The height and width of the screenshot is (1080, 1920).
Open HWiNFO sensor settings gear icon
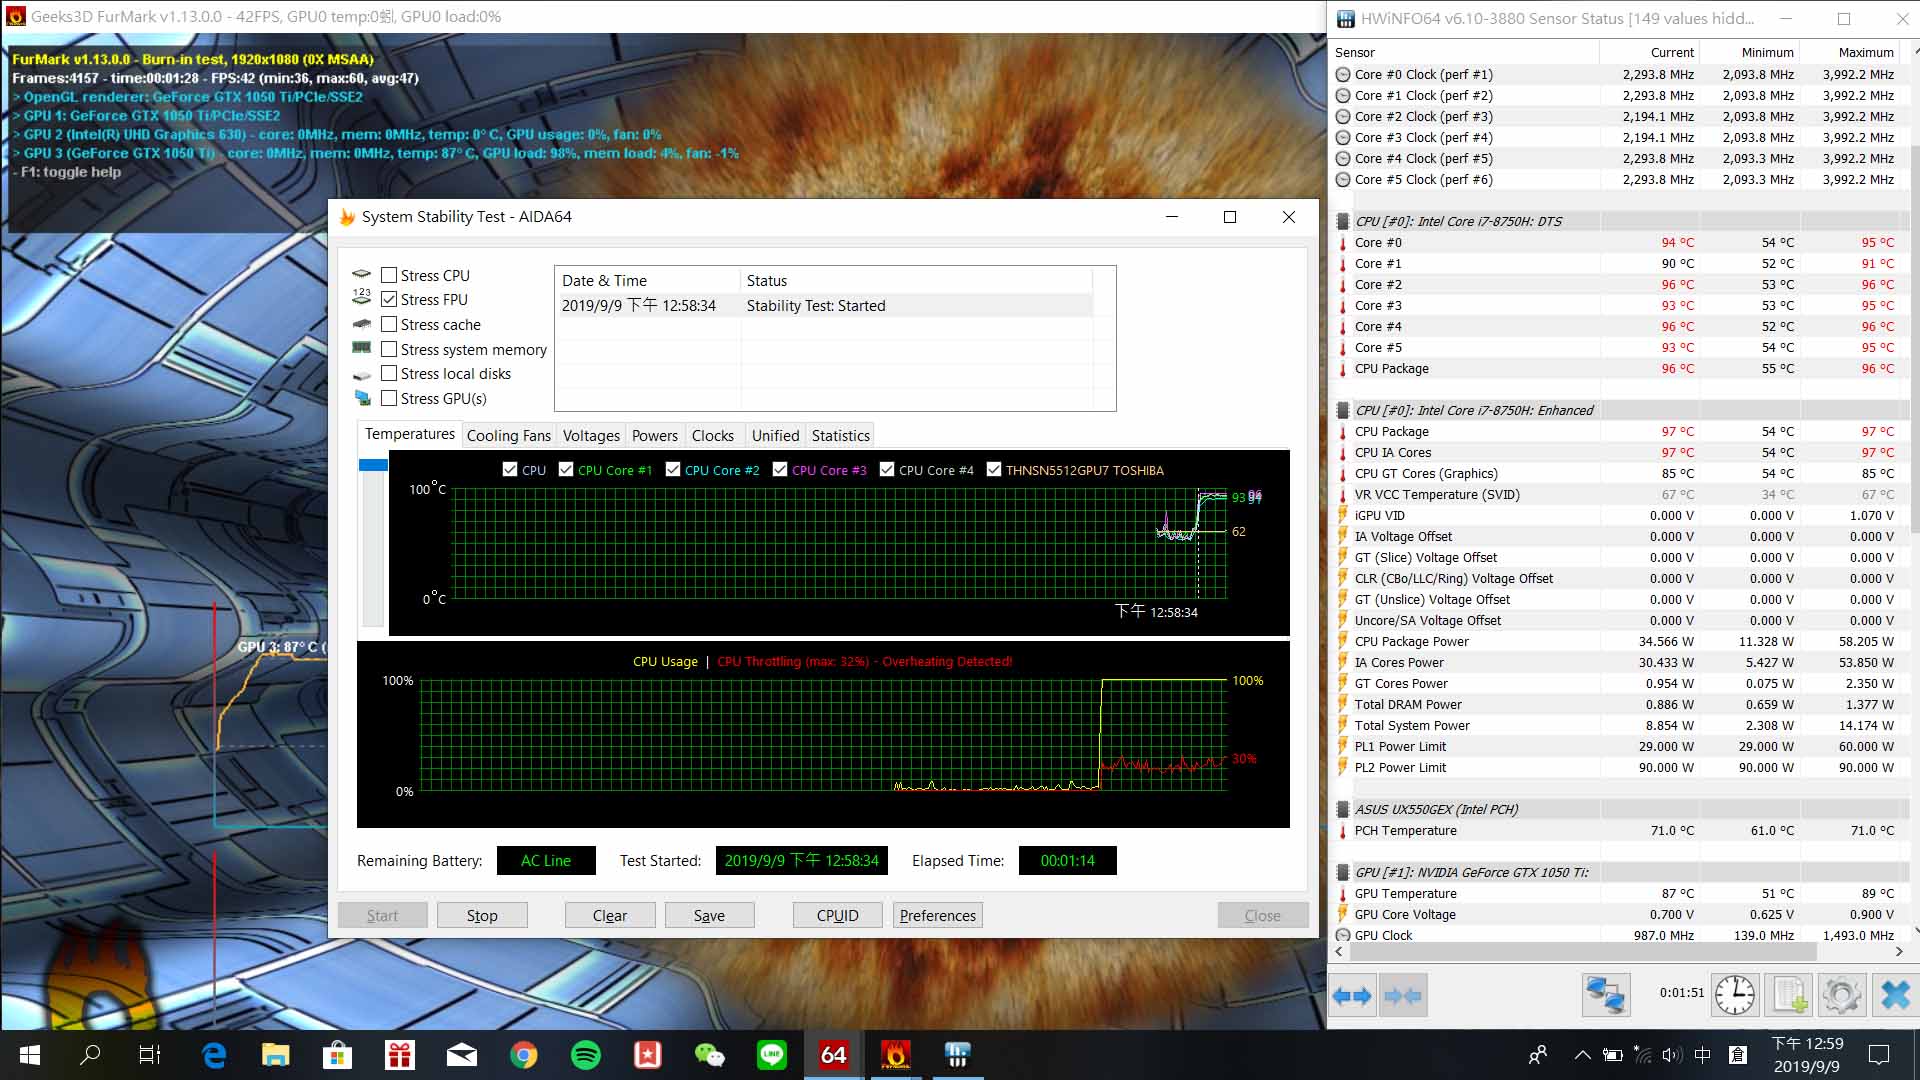(x=1841, y=996)
